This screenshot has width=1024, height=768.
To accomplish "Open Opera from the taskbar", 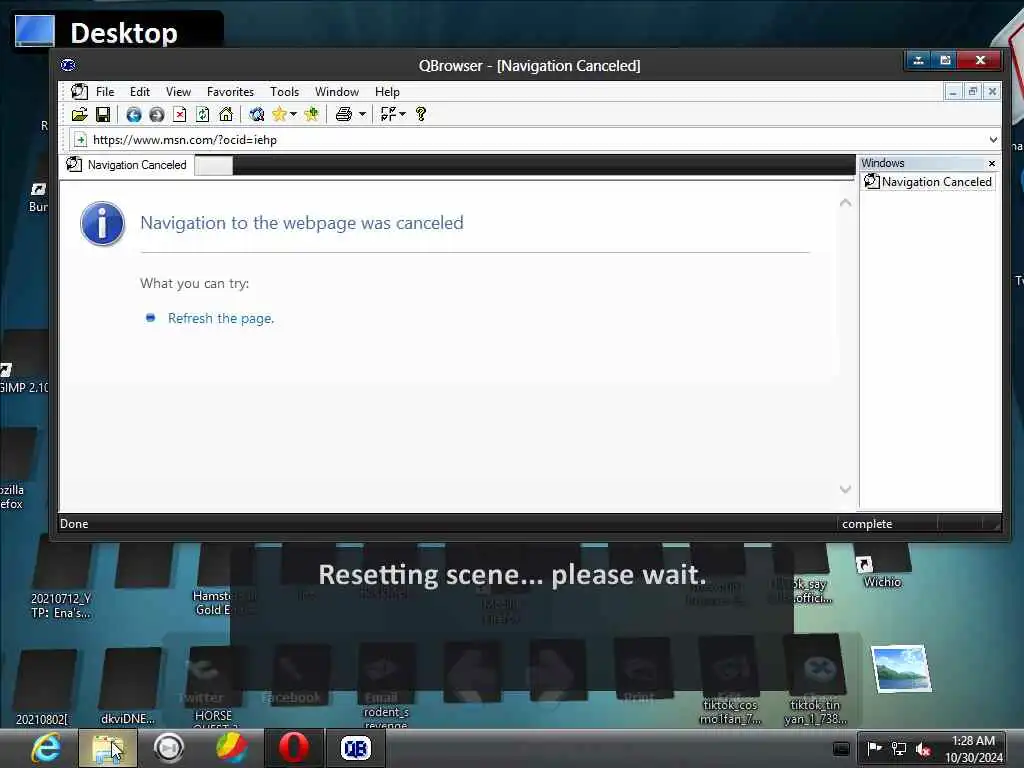I will [x=293, y=748].
